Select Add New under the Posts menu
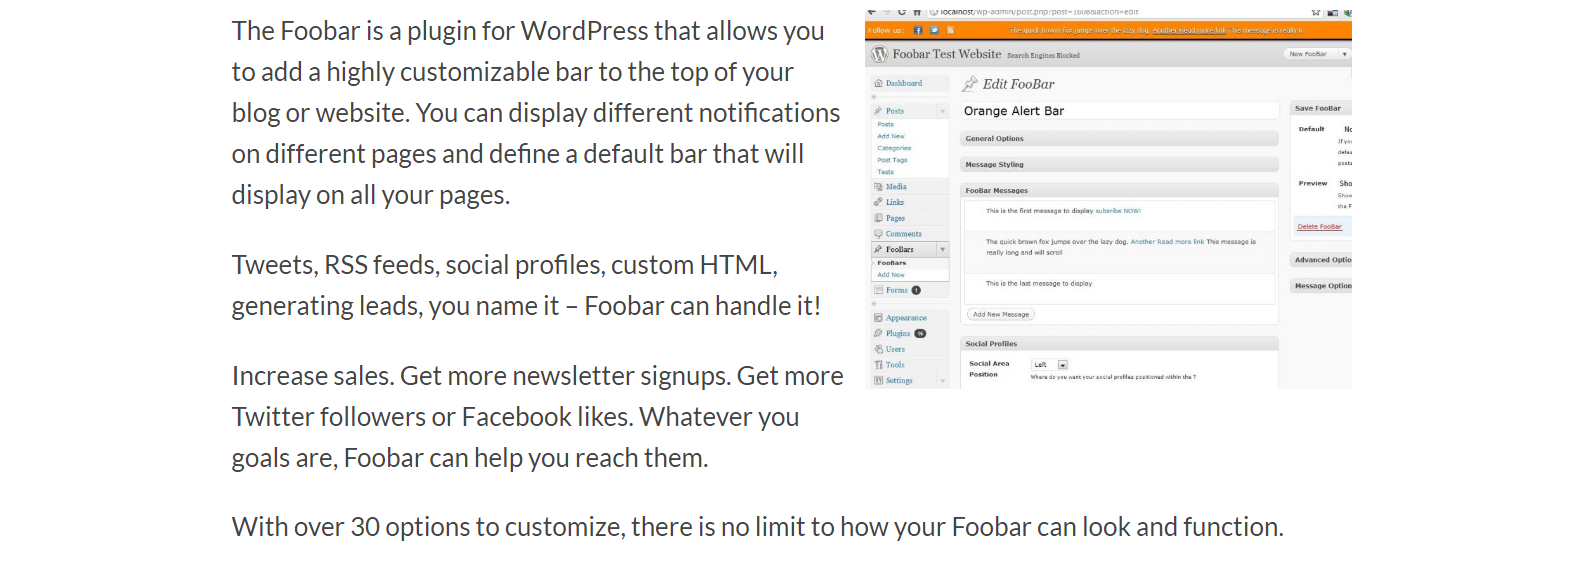The height and width of the screenshot is (575, 1583). (891, 136)
